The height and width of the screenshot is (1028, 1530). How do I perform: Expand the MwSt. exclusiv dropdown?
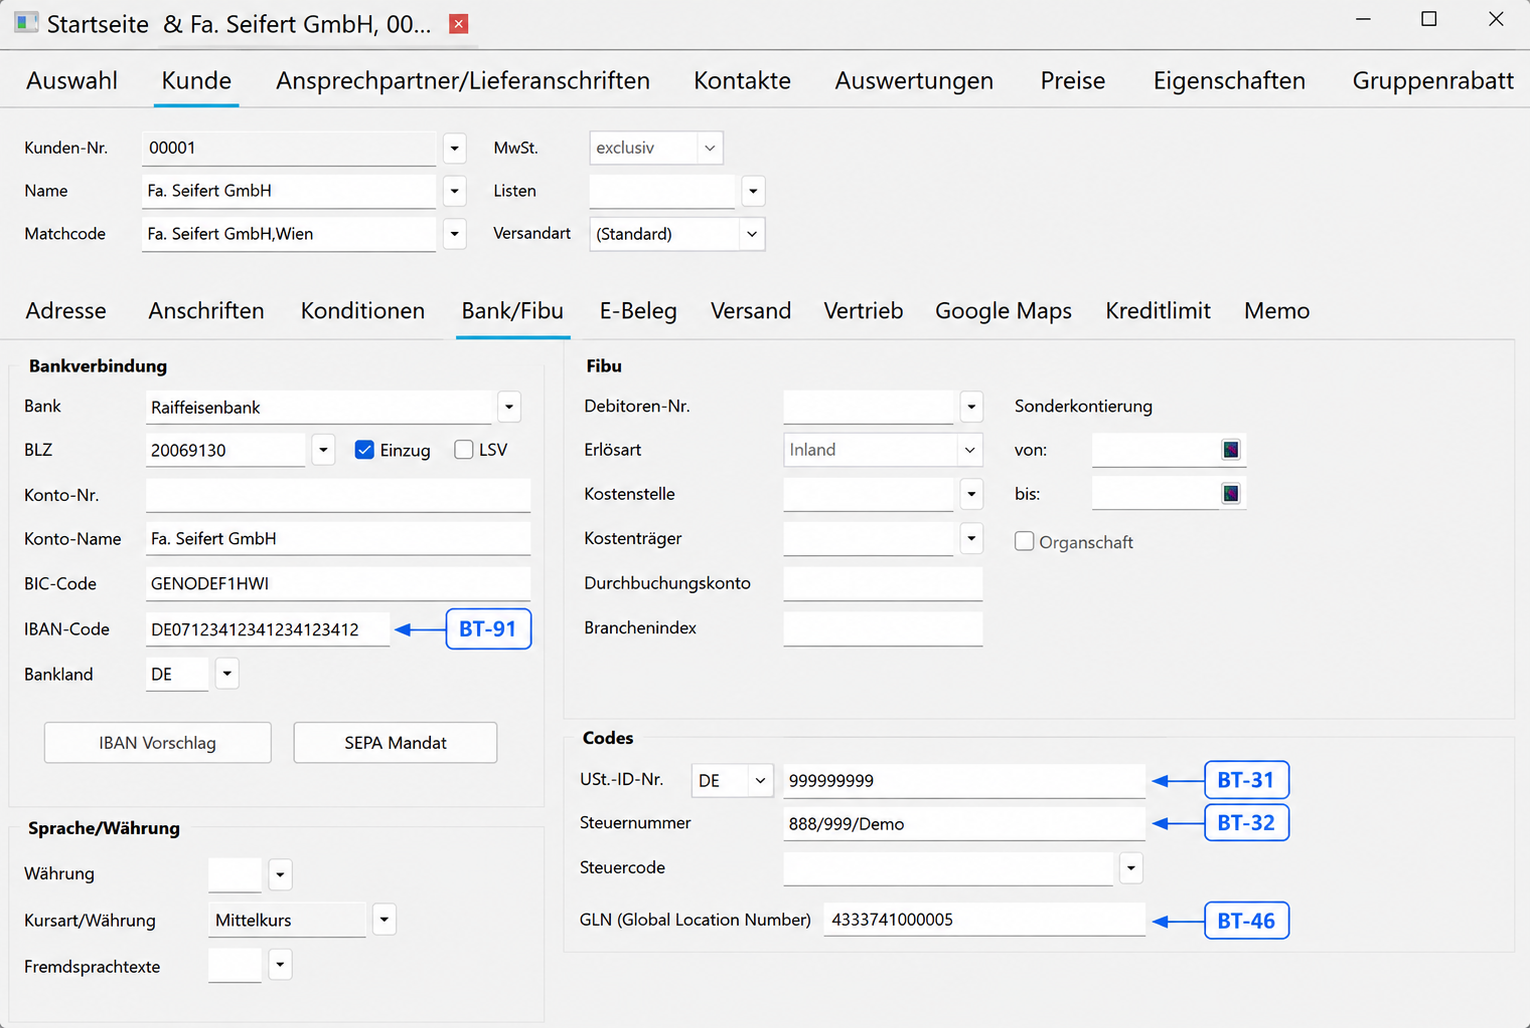[709, 148]
